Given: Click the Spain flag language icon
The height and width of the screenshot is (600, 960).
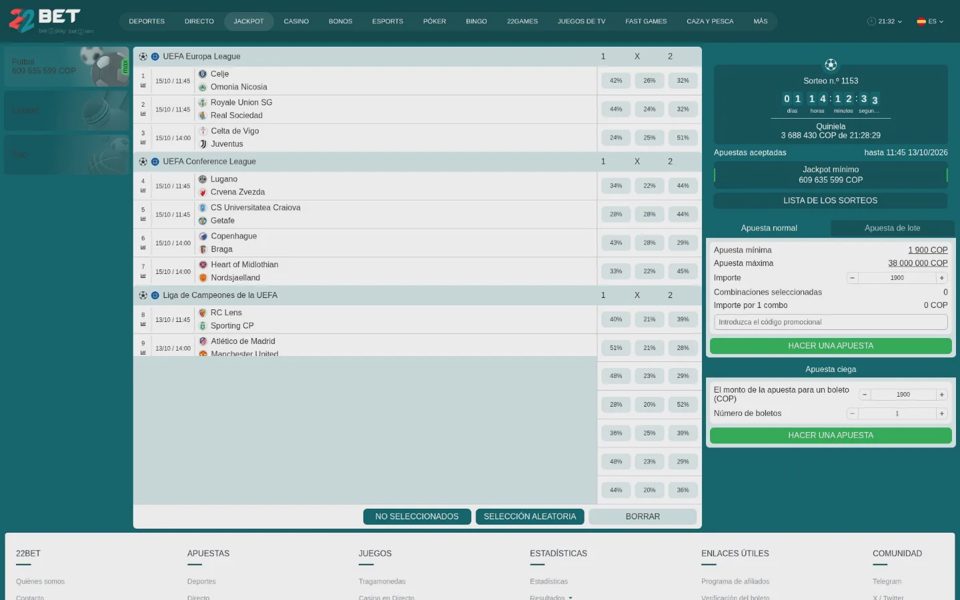Looking at the screenshot, I should click(921, 21).
